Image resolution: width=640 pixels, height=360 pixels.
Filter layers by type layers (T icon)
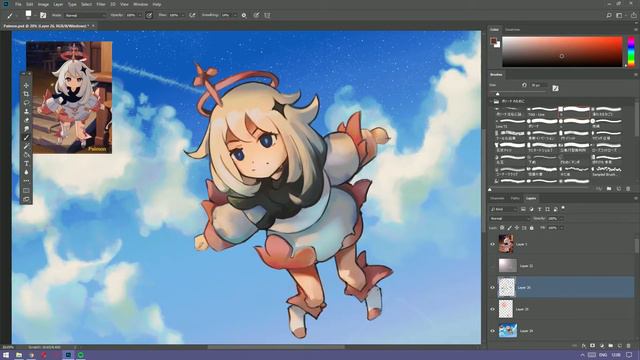[x=540, y=209]
